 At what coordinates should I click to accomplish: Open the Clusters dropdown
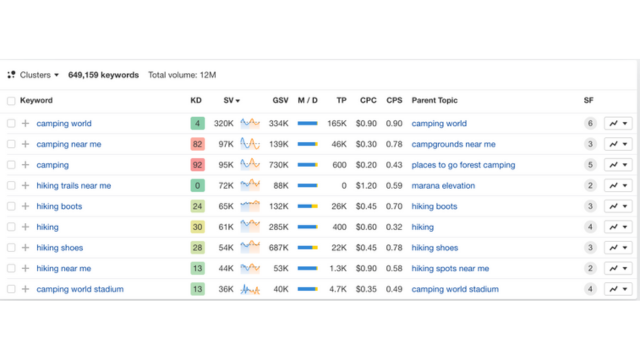(x=39, y=75)
